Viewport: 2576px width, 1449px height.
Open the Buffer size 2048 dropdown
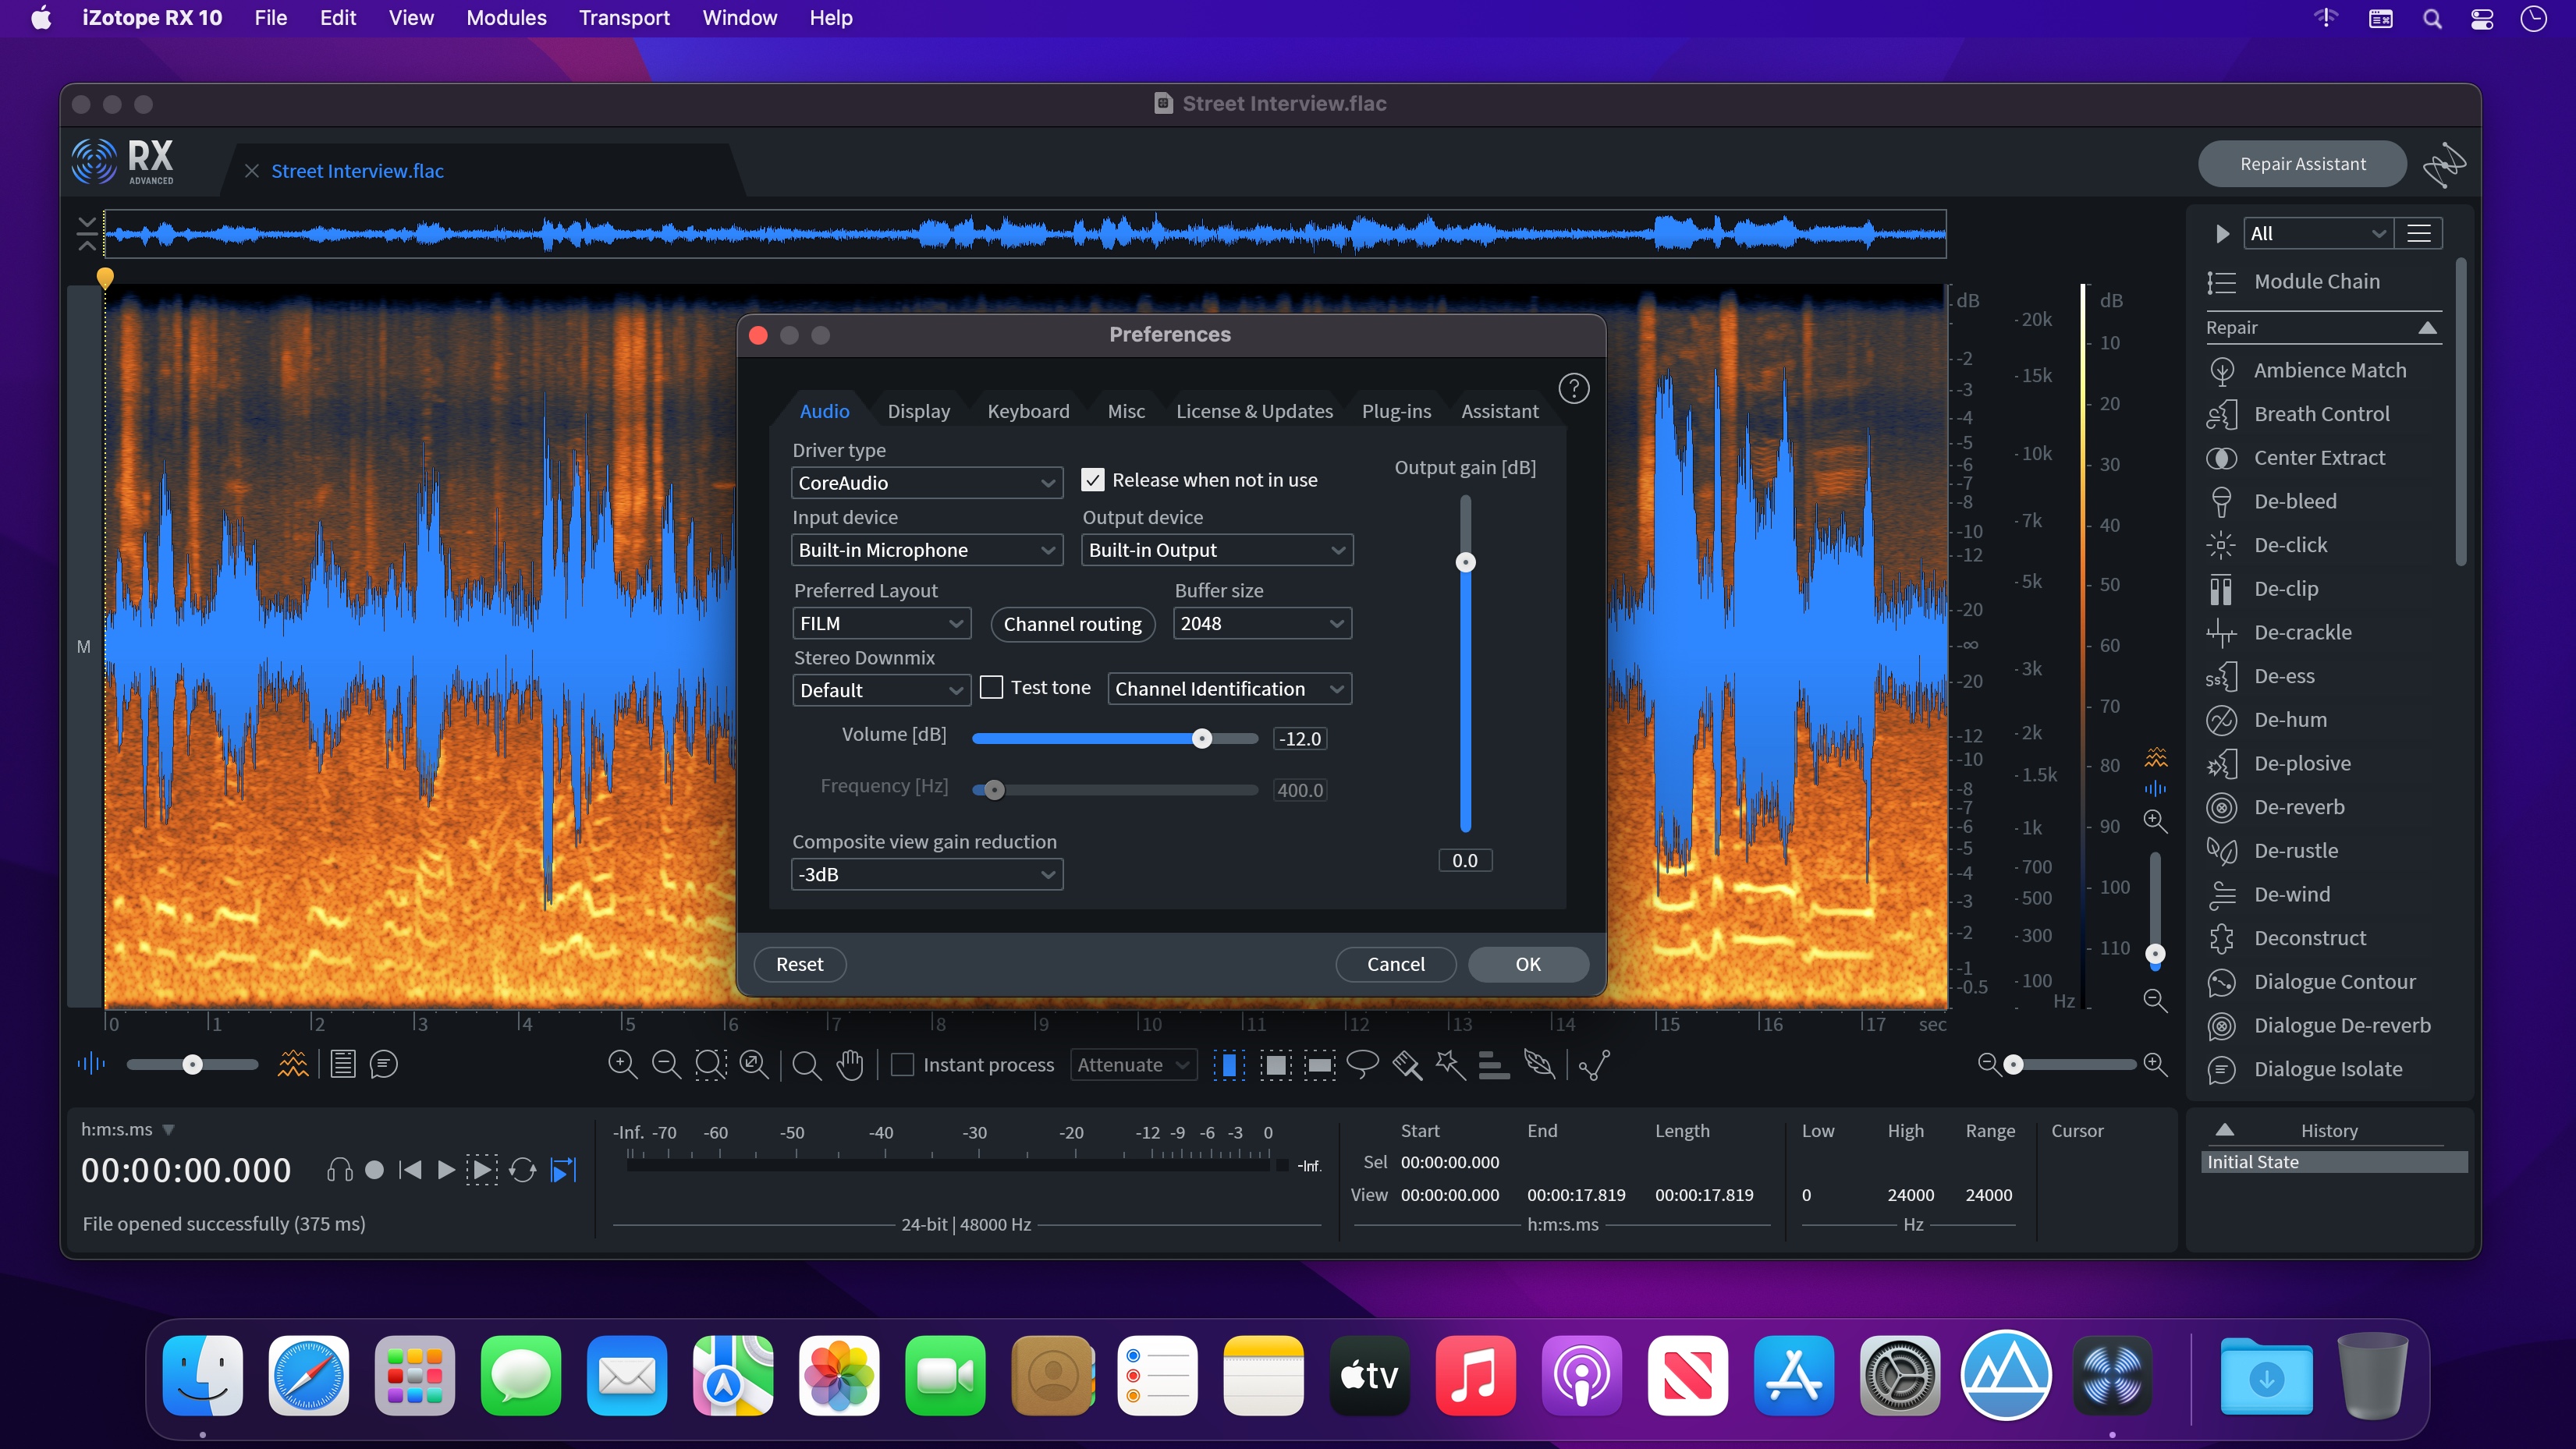[1261, 623]
